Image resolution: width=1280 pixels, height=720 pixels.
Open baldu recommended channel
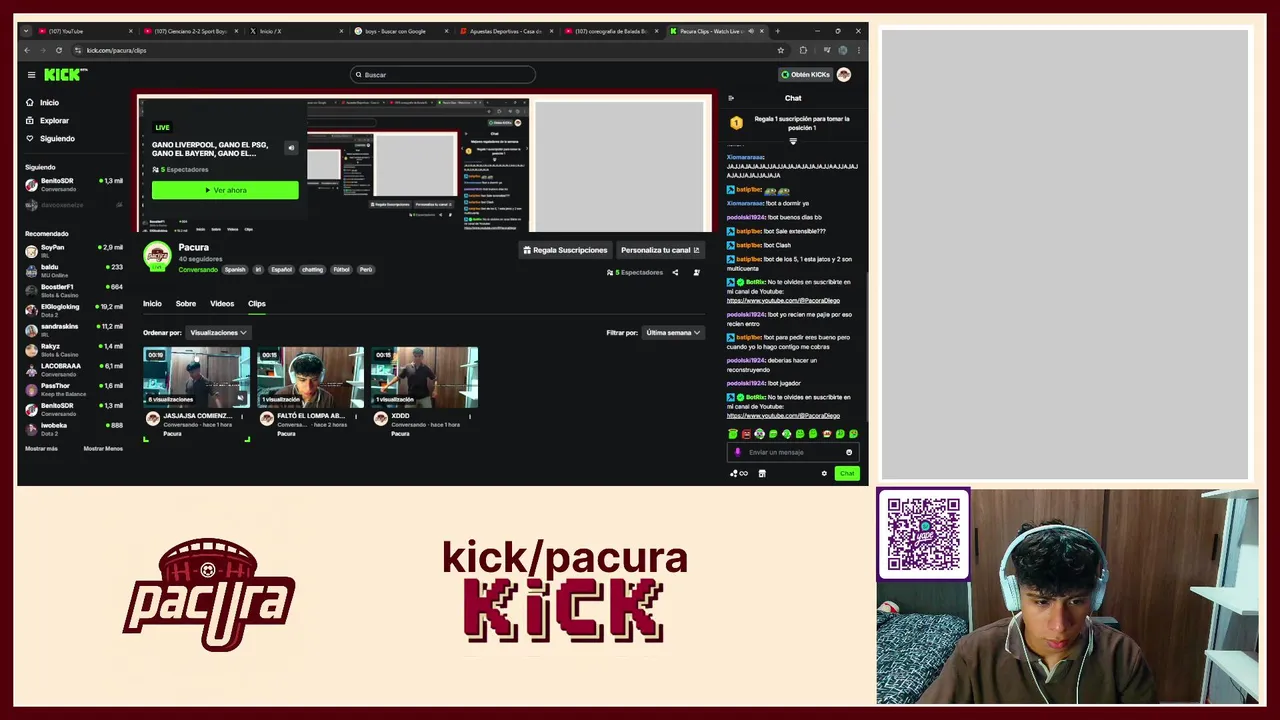coord(74,270)
